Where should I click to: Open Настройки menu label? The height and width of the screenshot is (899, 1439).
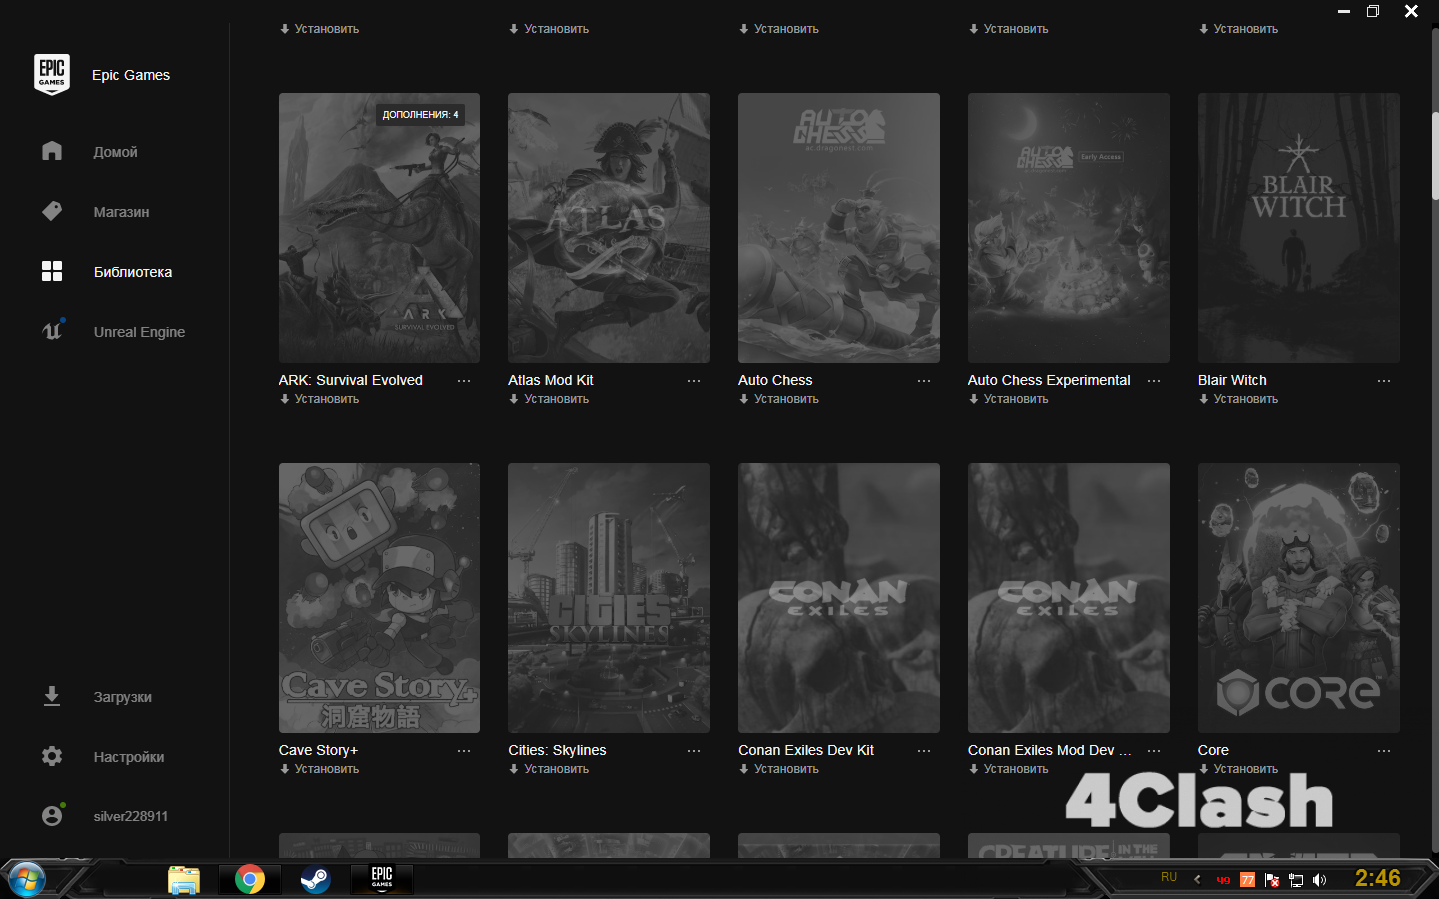(129, 757)
